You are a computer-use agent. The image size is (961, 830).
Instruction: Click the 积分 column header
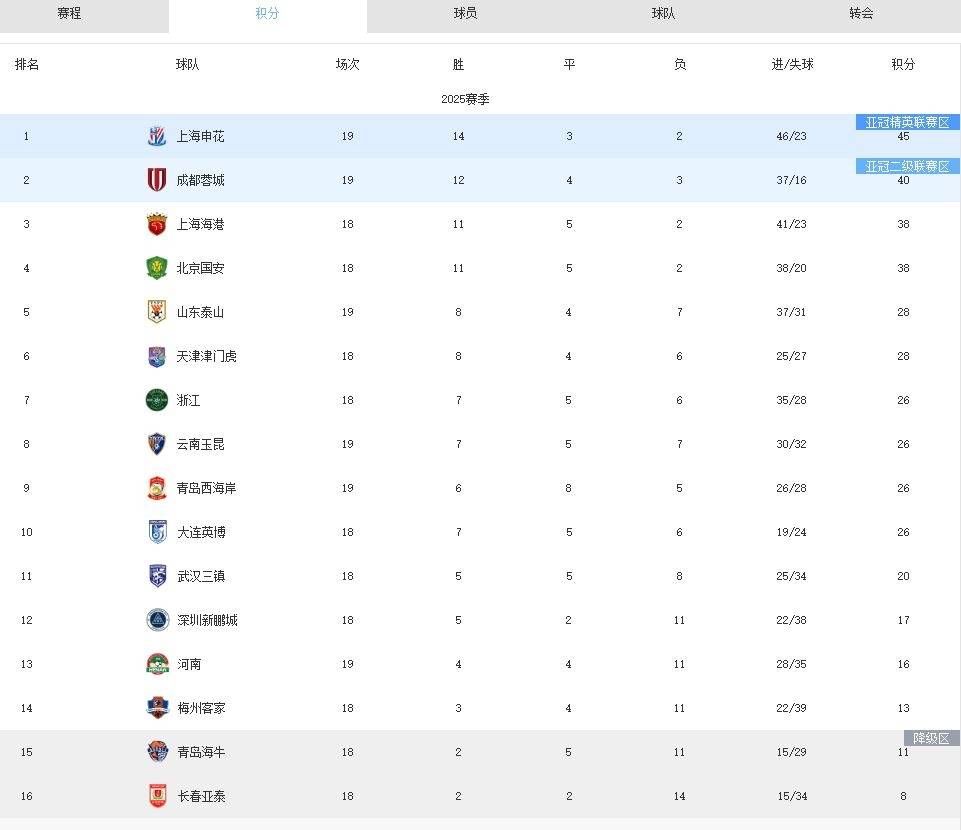[903, 64]
